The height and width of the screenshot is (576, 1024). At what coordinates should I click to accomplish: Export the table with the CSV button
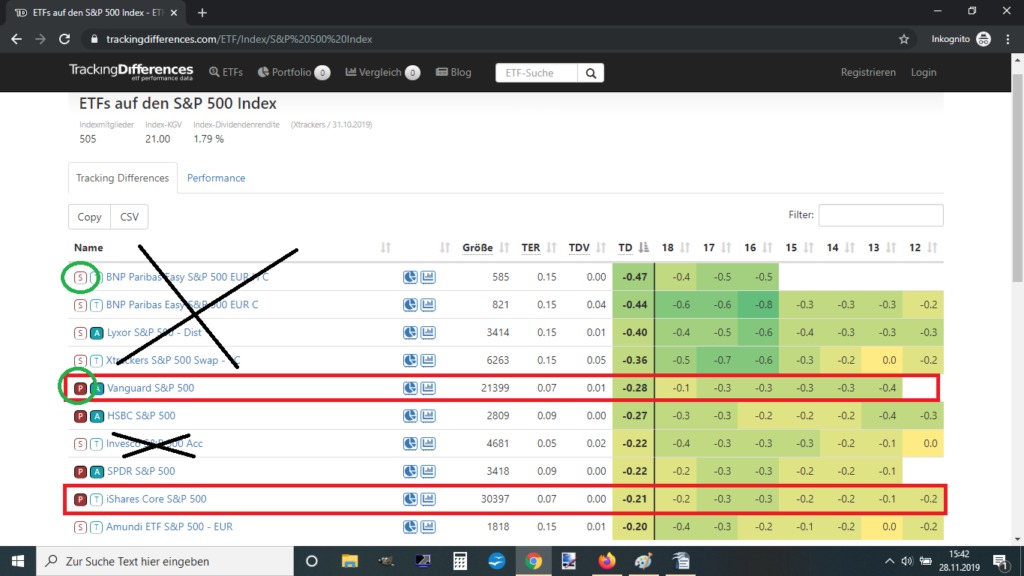[x=129, y=217]
